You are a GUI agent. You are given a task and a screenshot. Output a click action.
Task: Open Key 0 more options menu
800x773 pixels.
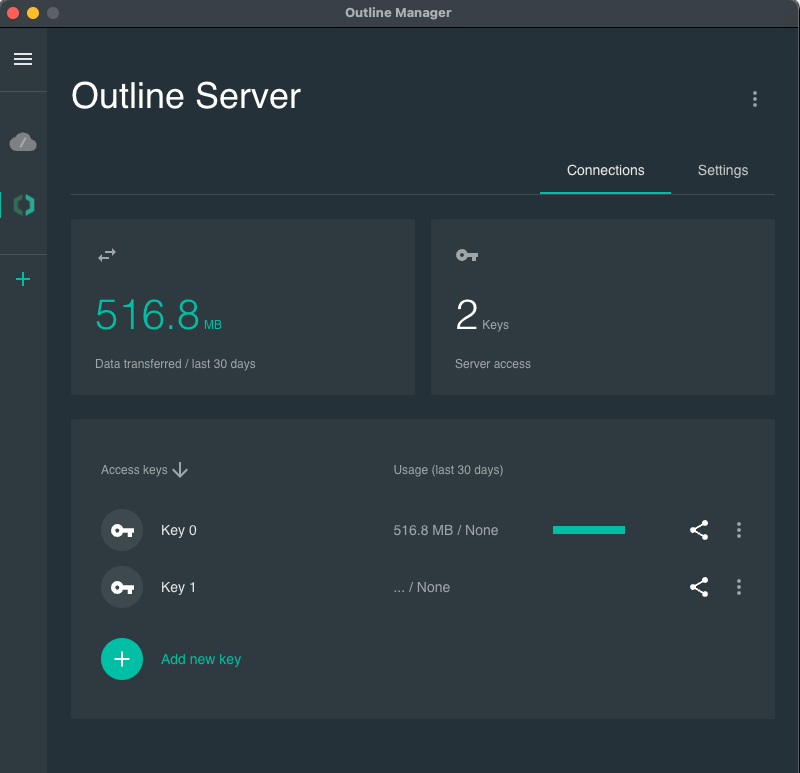739,530
